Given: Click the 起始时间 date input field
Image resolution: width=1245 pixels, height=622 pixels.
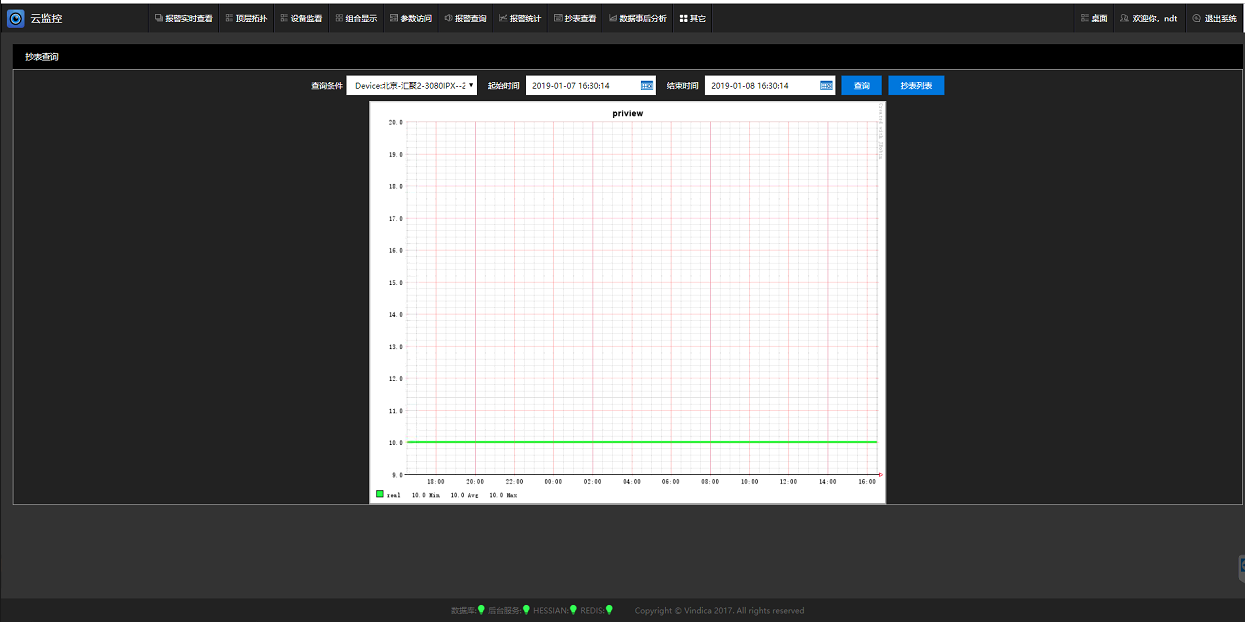Looking at the screenshot, I should (582, 86).
